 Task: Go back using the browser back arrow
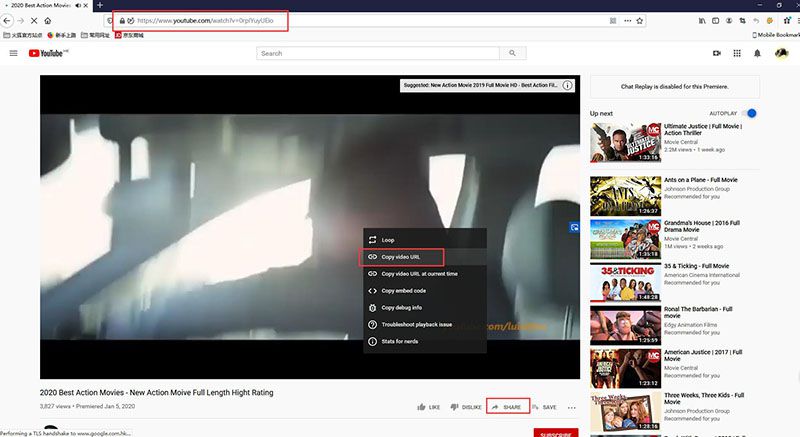click(7, 20)
